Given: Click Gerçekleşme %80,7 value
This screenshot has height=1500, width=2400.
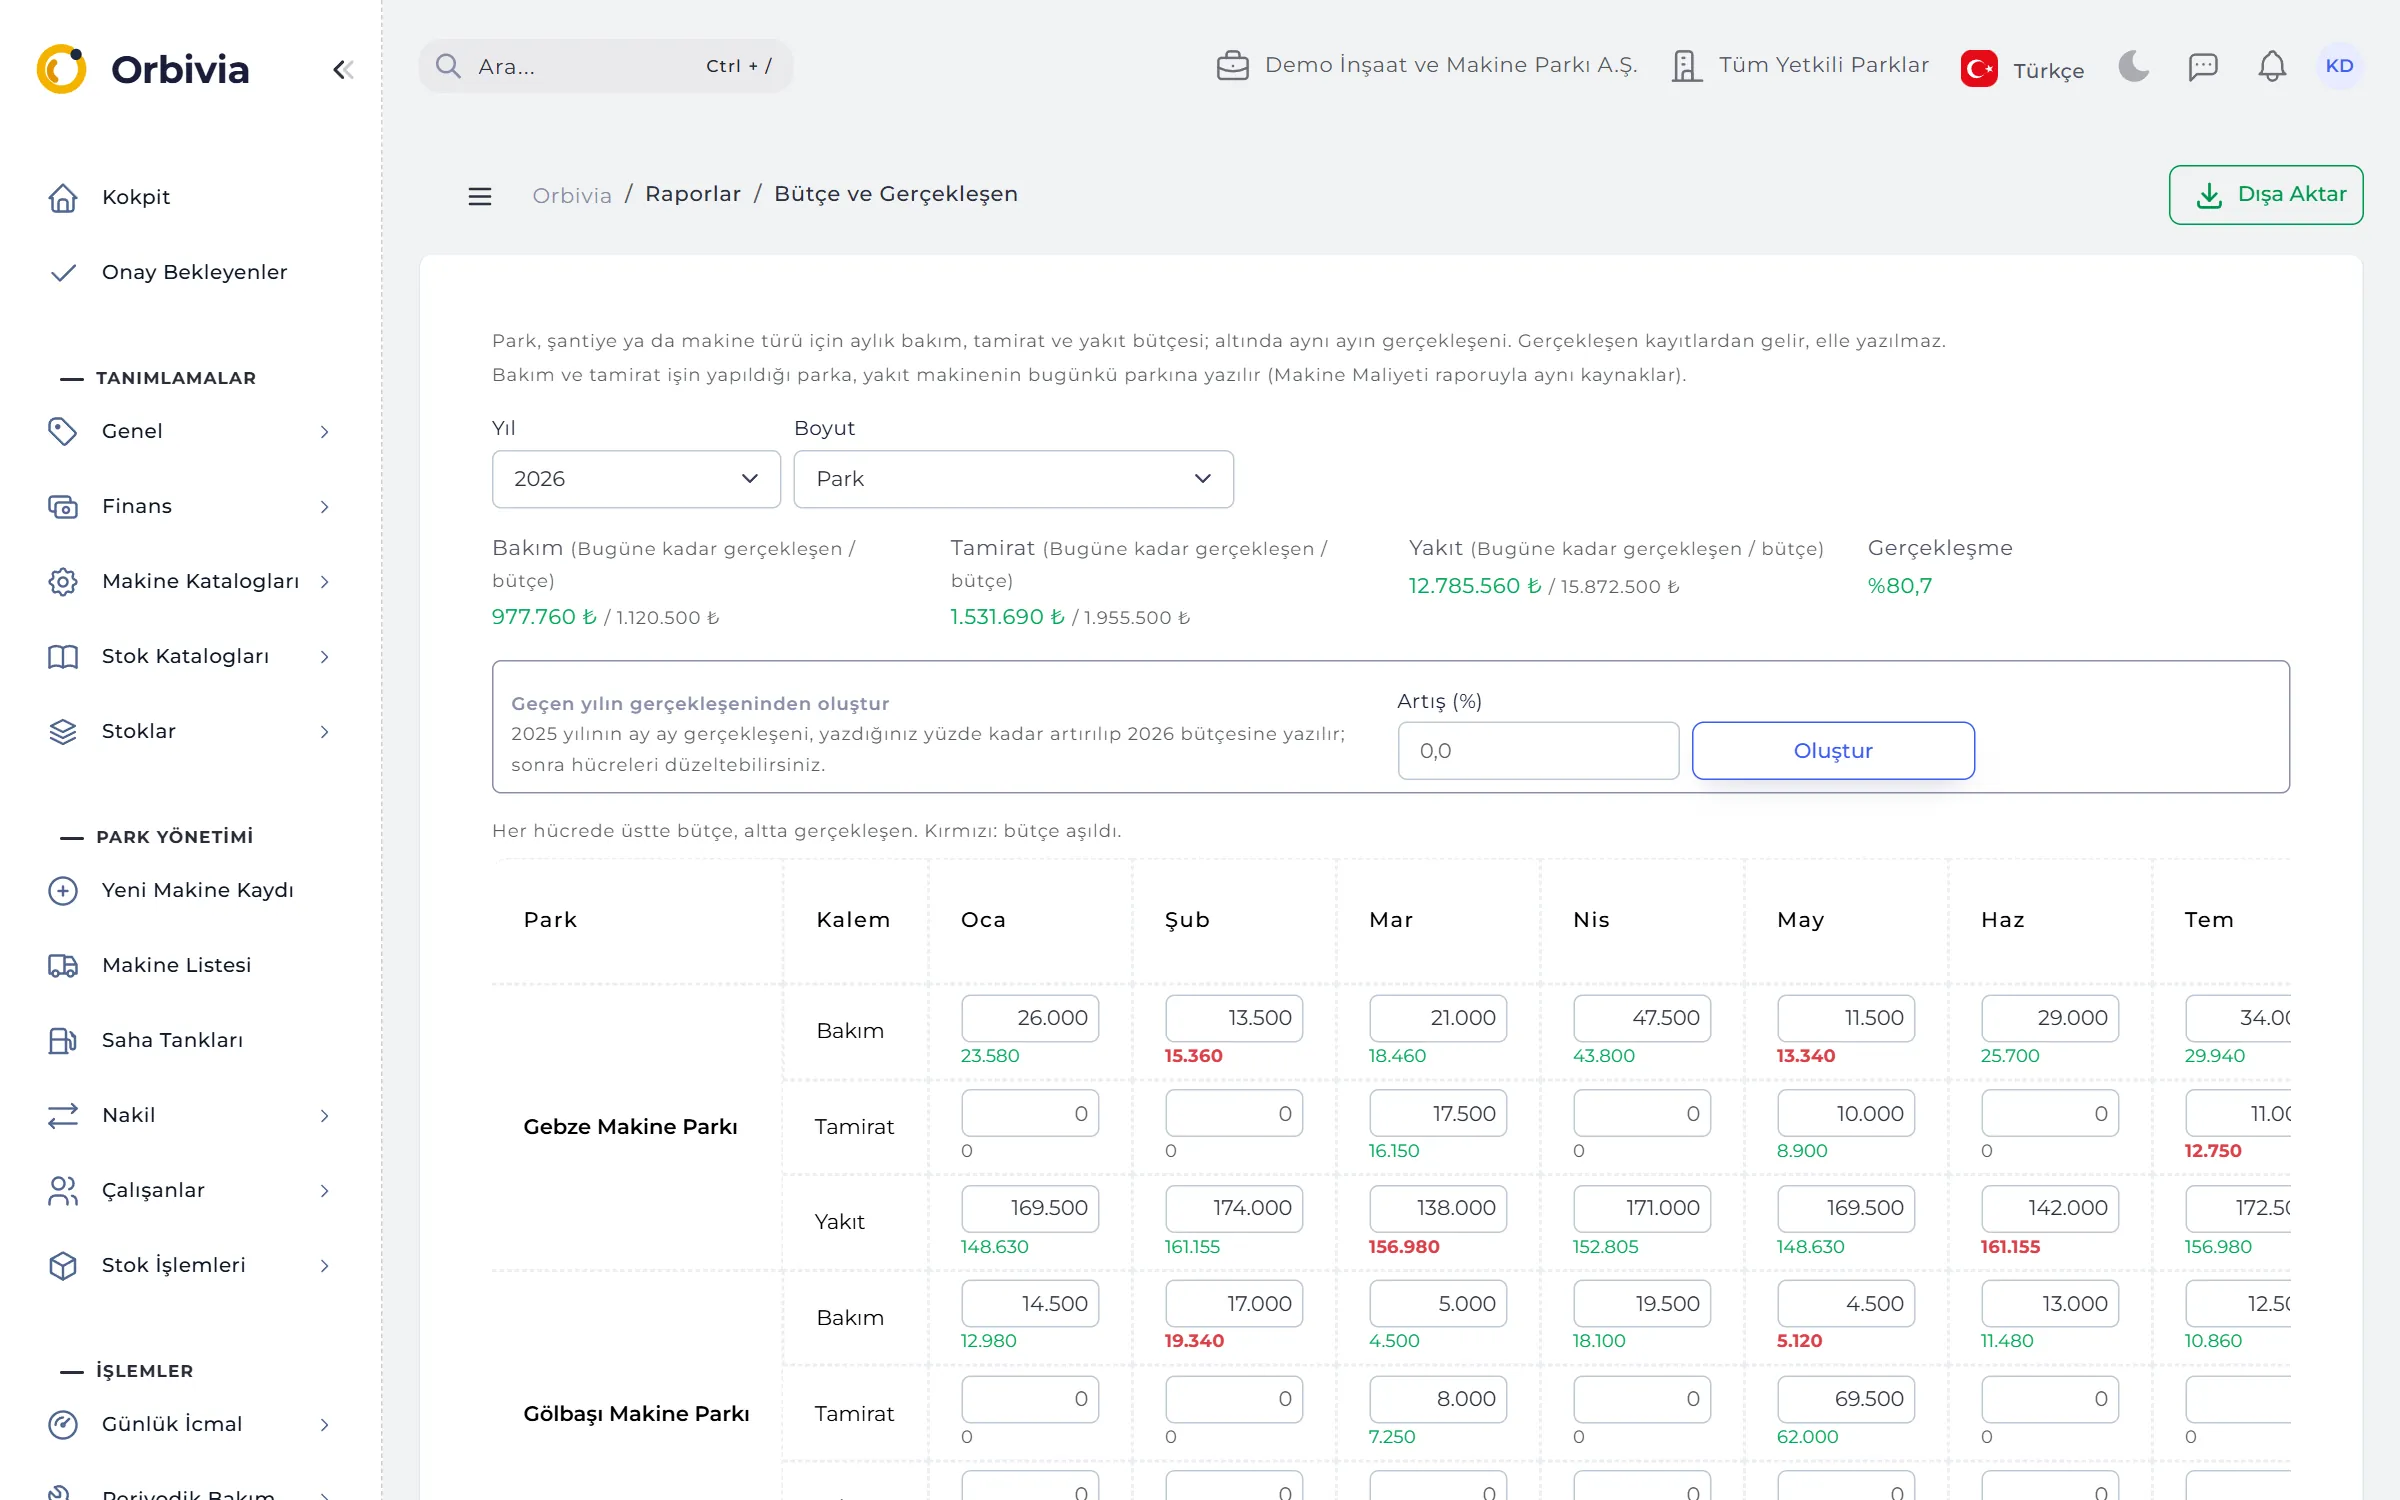Looking at the screenshot, I should pyautogui.click(x=1900, y=586).
